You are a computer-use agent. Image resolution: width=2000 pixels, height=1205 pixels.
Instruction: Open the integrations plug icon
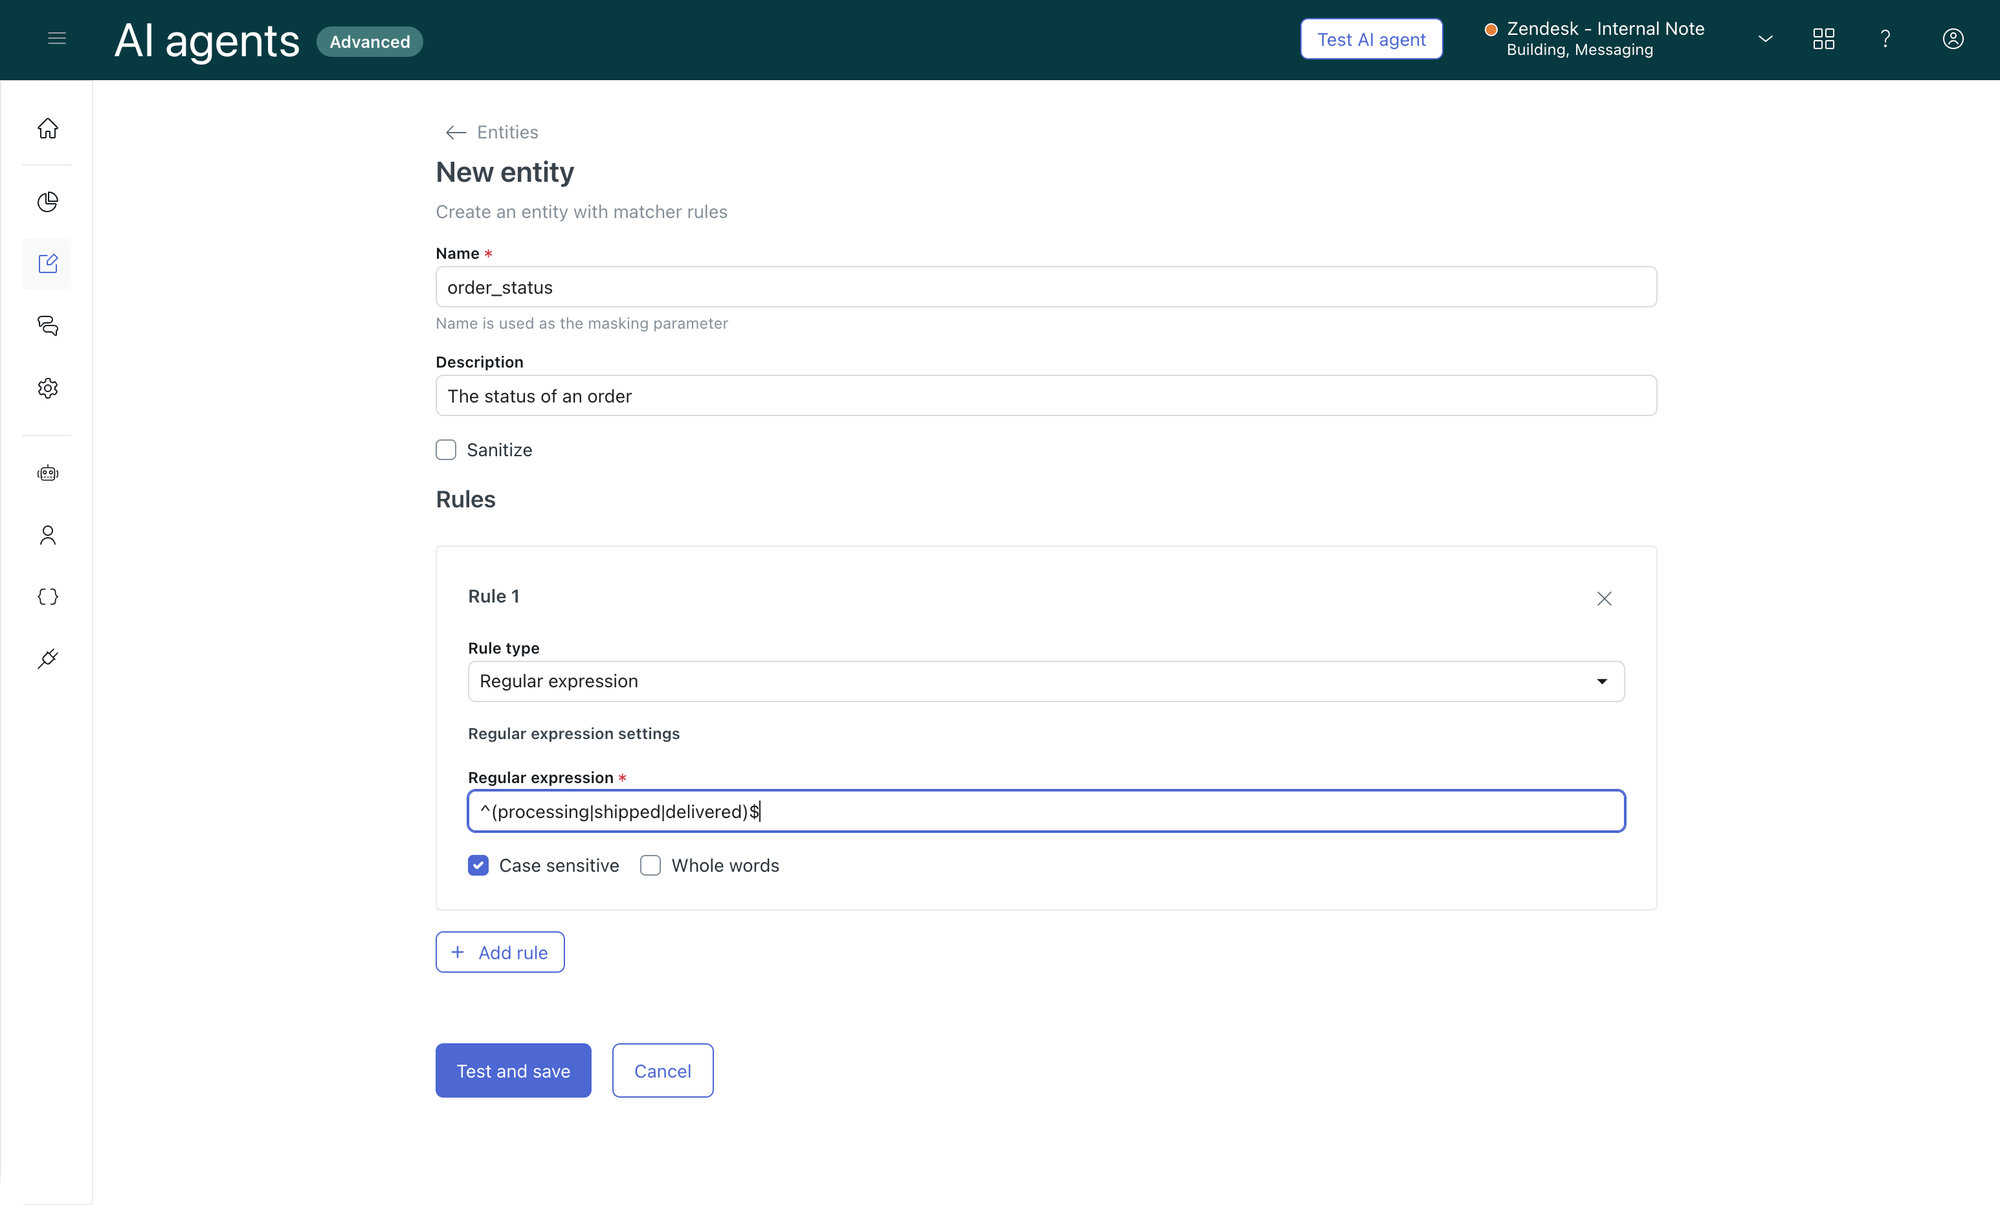[x=48, y=659]
